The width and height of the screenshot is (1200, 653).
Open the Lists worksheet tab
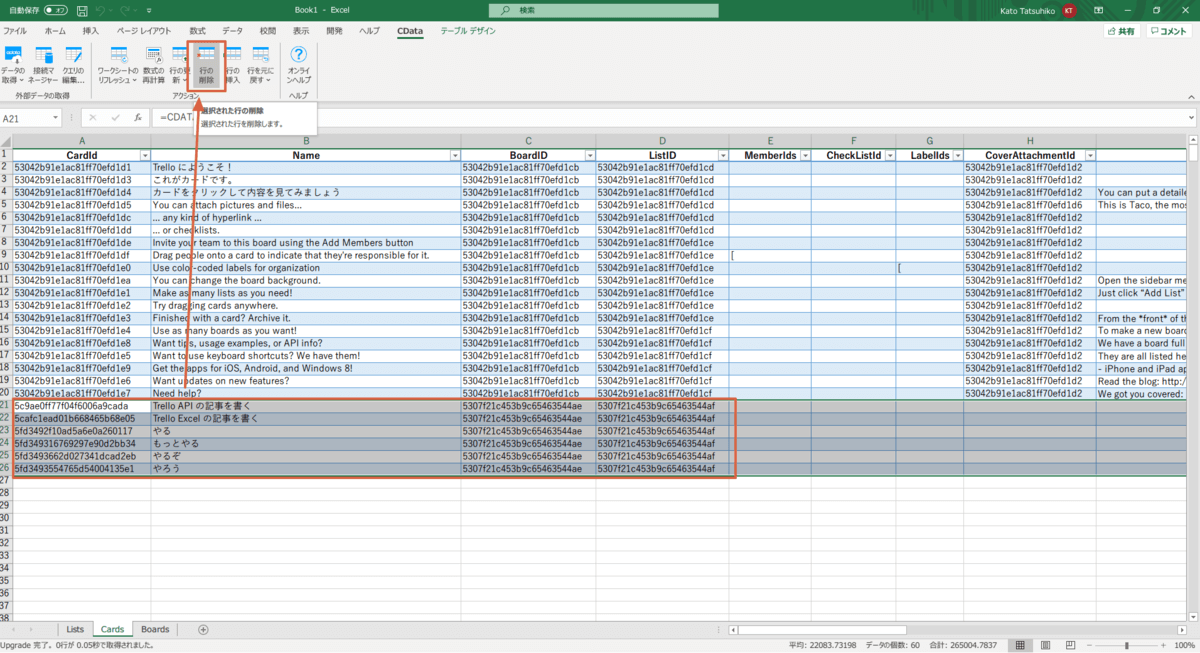tap(75, 629)
